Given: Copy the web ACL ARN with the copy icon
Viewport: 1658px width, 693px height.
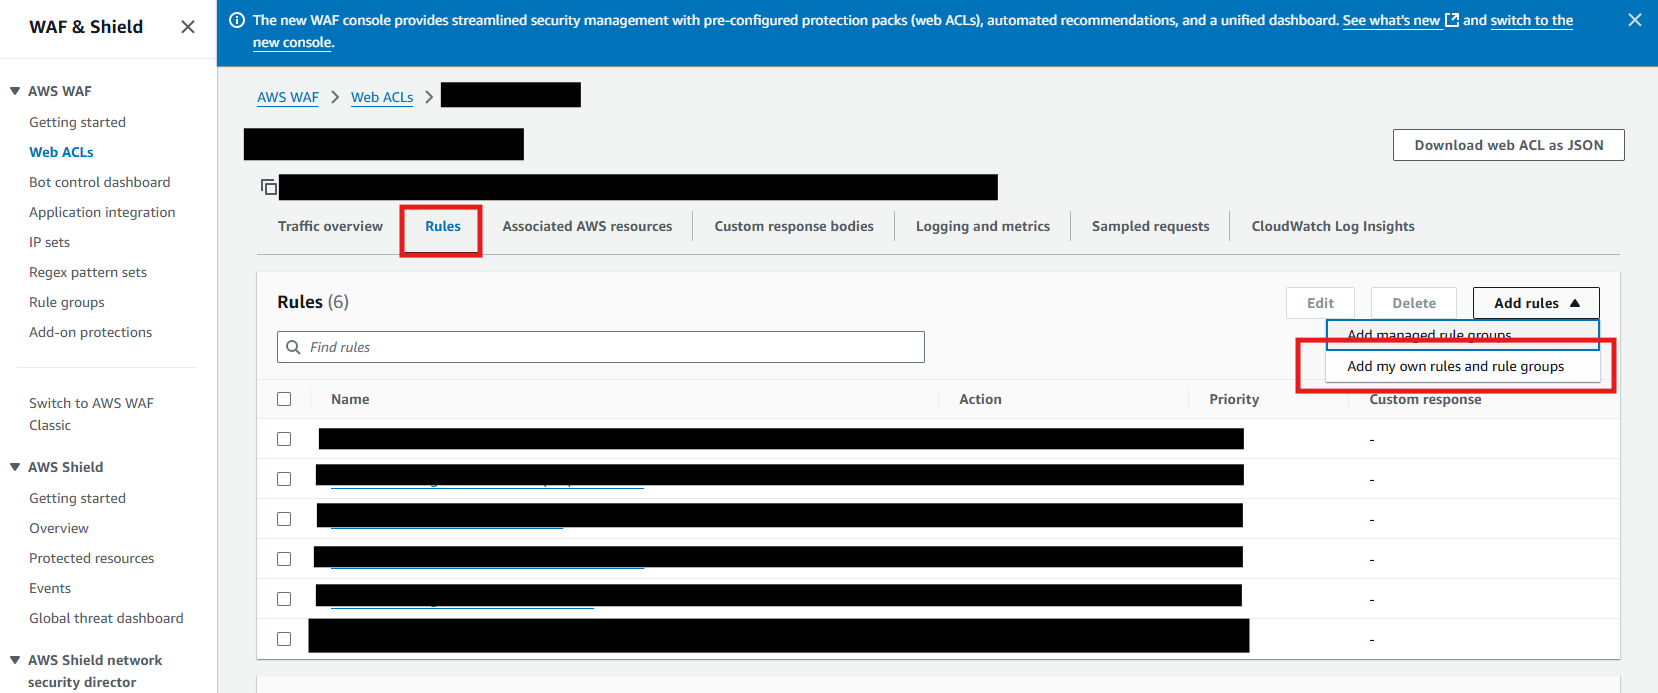Looking at the screenshot, I should click(268, 187).
